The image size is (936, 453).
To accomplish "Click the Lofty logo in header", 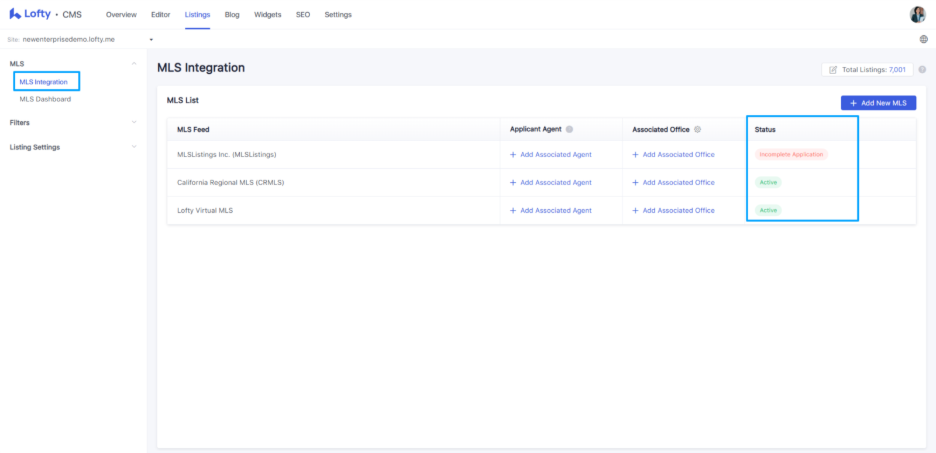I will 30,15.
